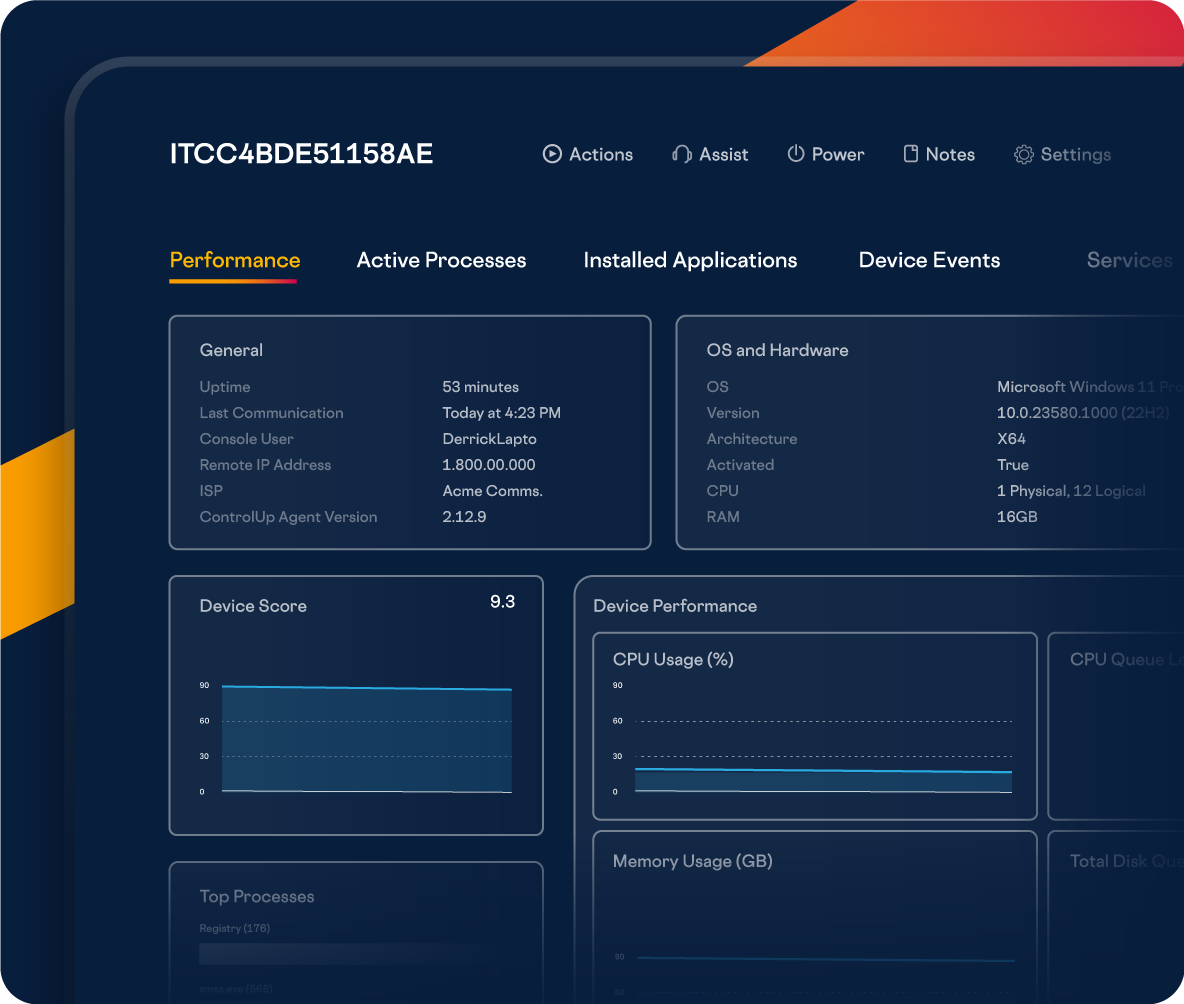Click the Remote IP Address value
Viewport: 1184px width, 1004px height.
point(489,465)
